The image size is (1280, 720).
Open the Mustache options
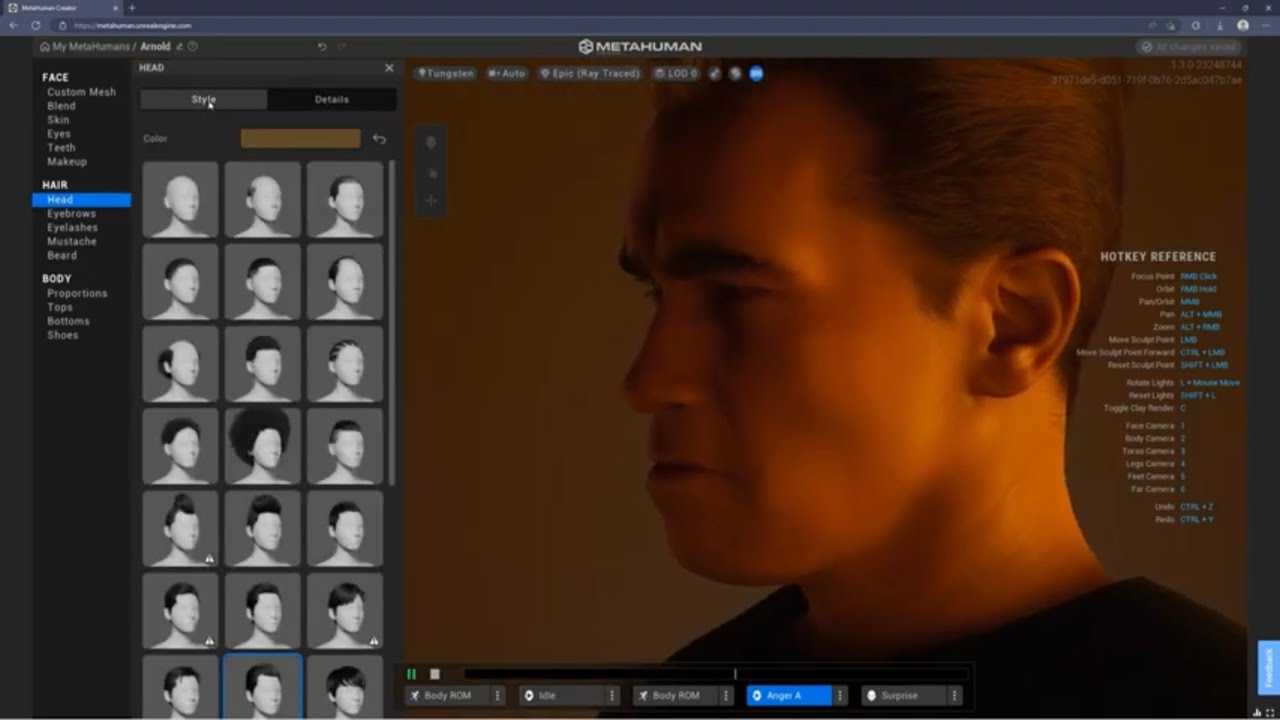point(71,242)
